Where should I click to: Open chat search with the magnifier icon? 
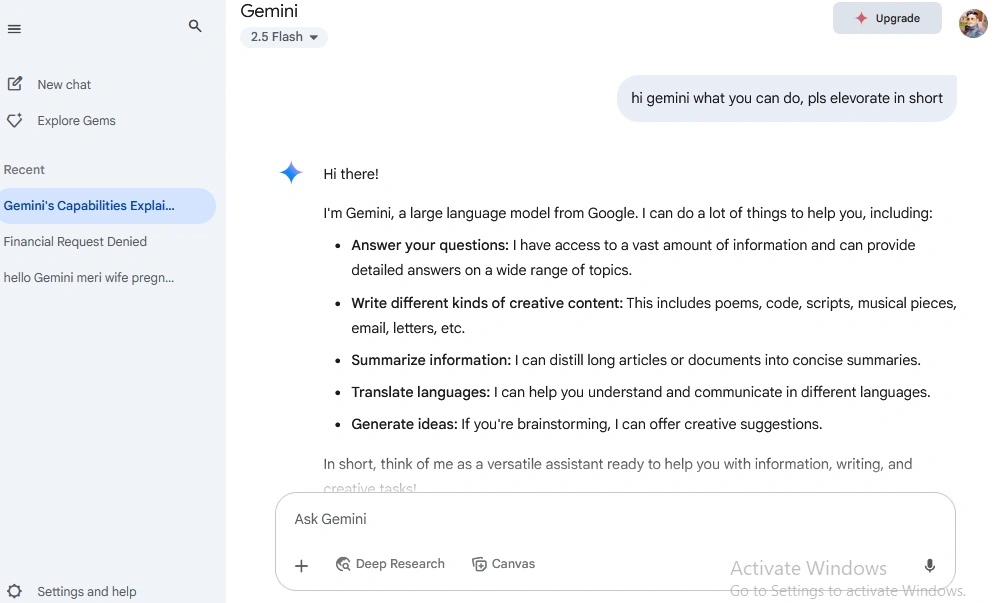click(x=195, y=26)
